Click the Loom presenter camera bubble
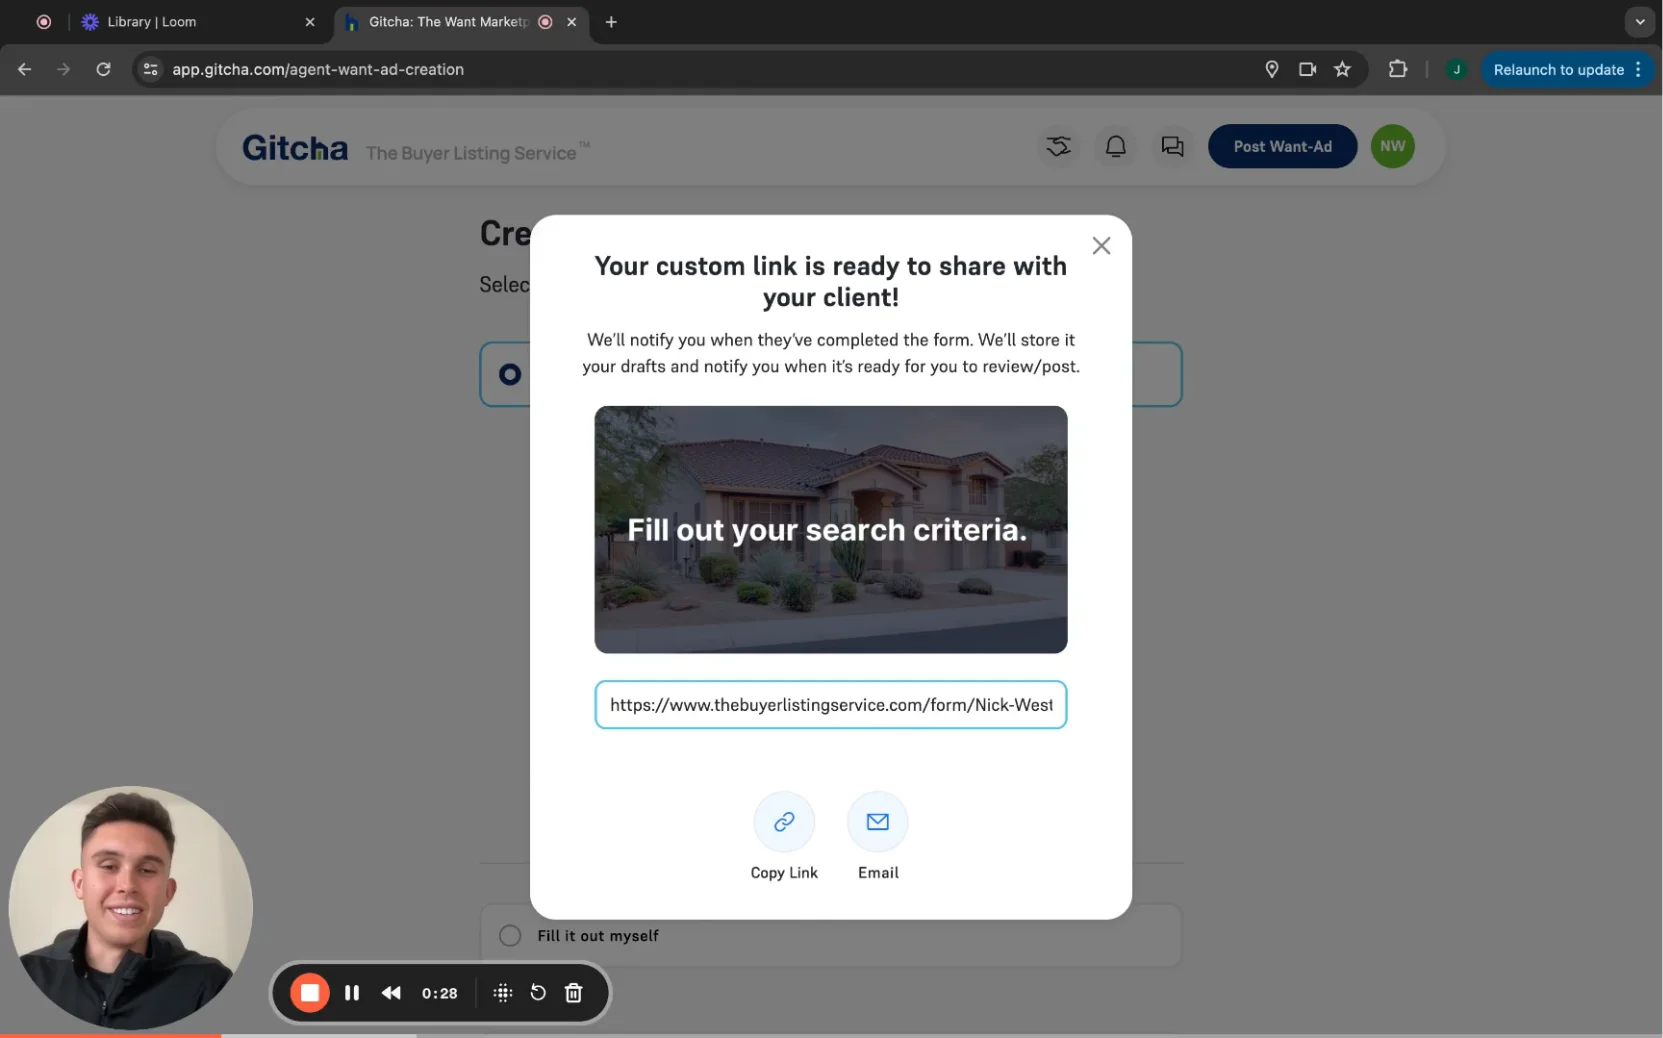This screenshot has width=1663, height=1038. click(131, 908)
